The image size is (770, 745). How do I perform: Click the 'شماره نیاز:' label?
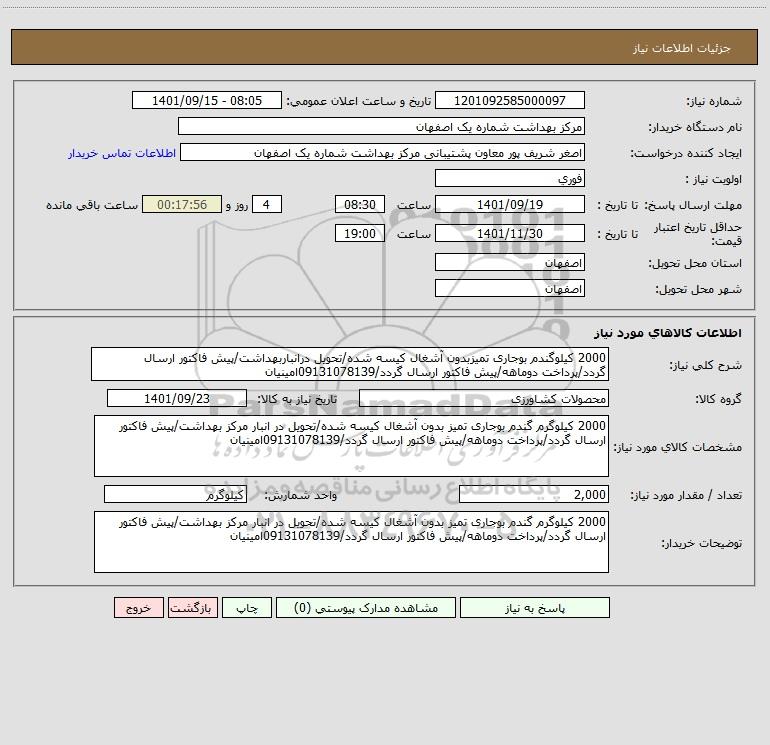(x=714, y=101)
